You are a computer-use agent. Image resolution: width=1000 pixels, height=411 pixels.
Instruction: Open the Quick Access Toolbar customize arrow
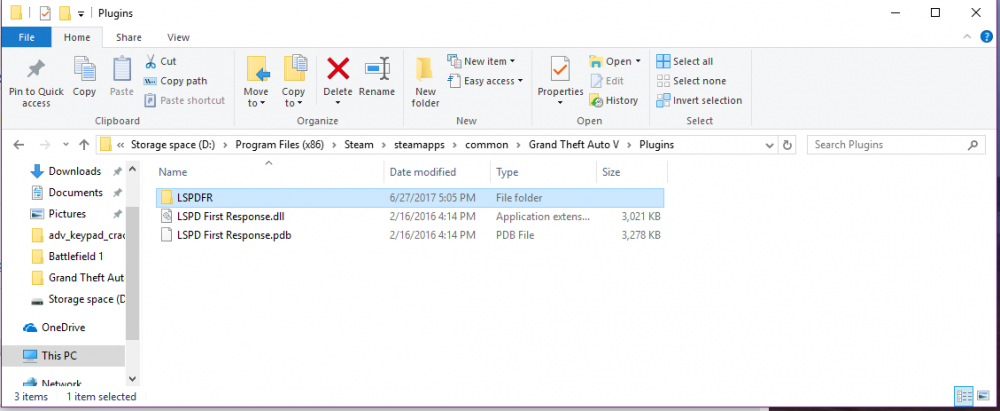[x=81, y=13]
